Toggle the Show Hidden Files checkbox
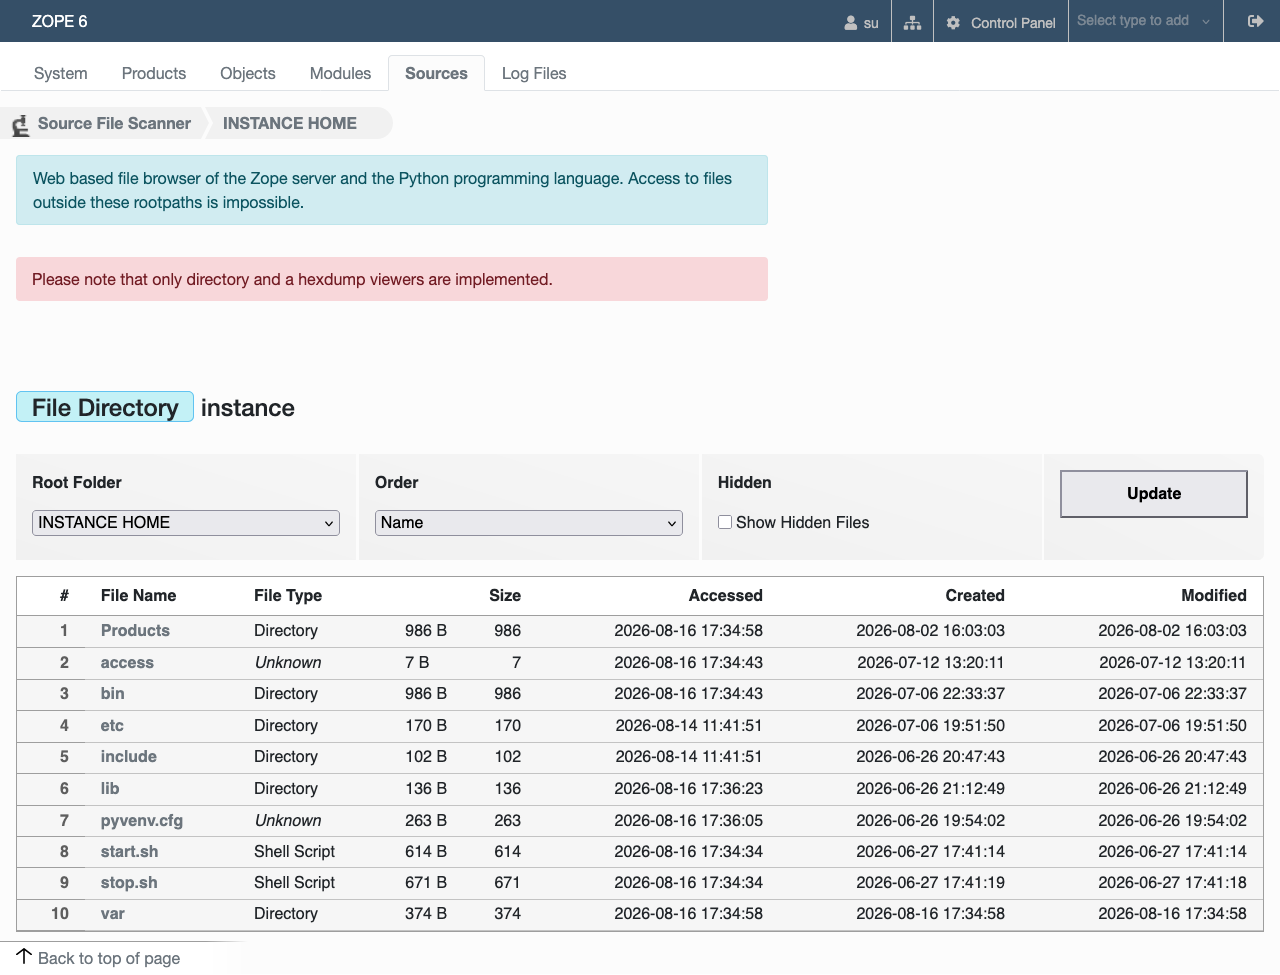Image resolution: width=1280 pixels, height=975 pixels. click(725, 522)
